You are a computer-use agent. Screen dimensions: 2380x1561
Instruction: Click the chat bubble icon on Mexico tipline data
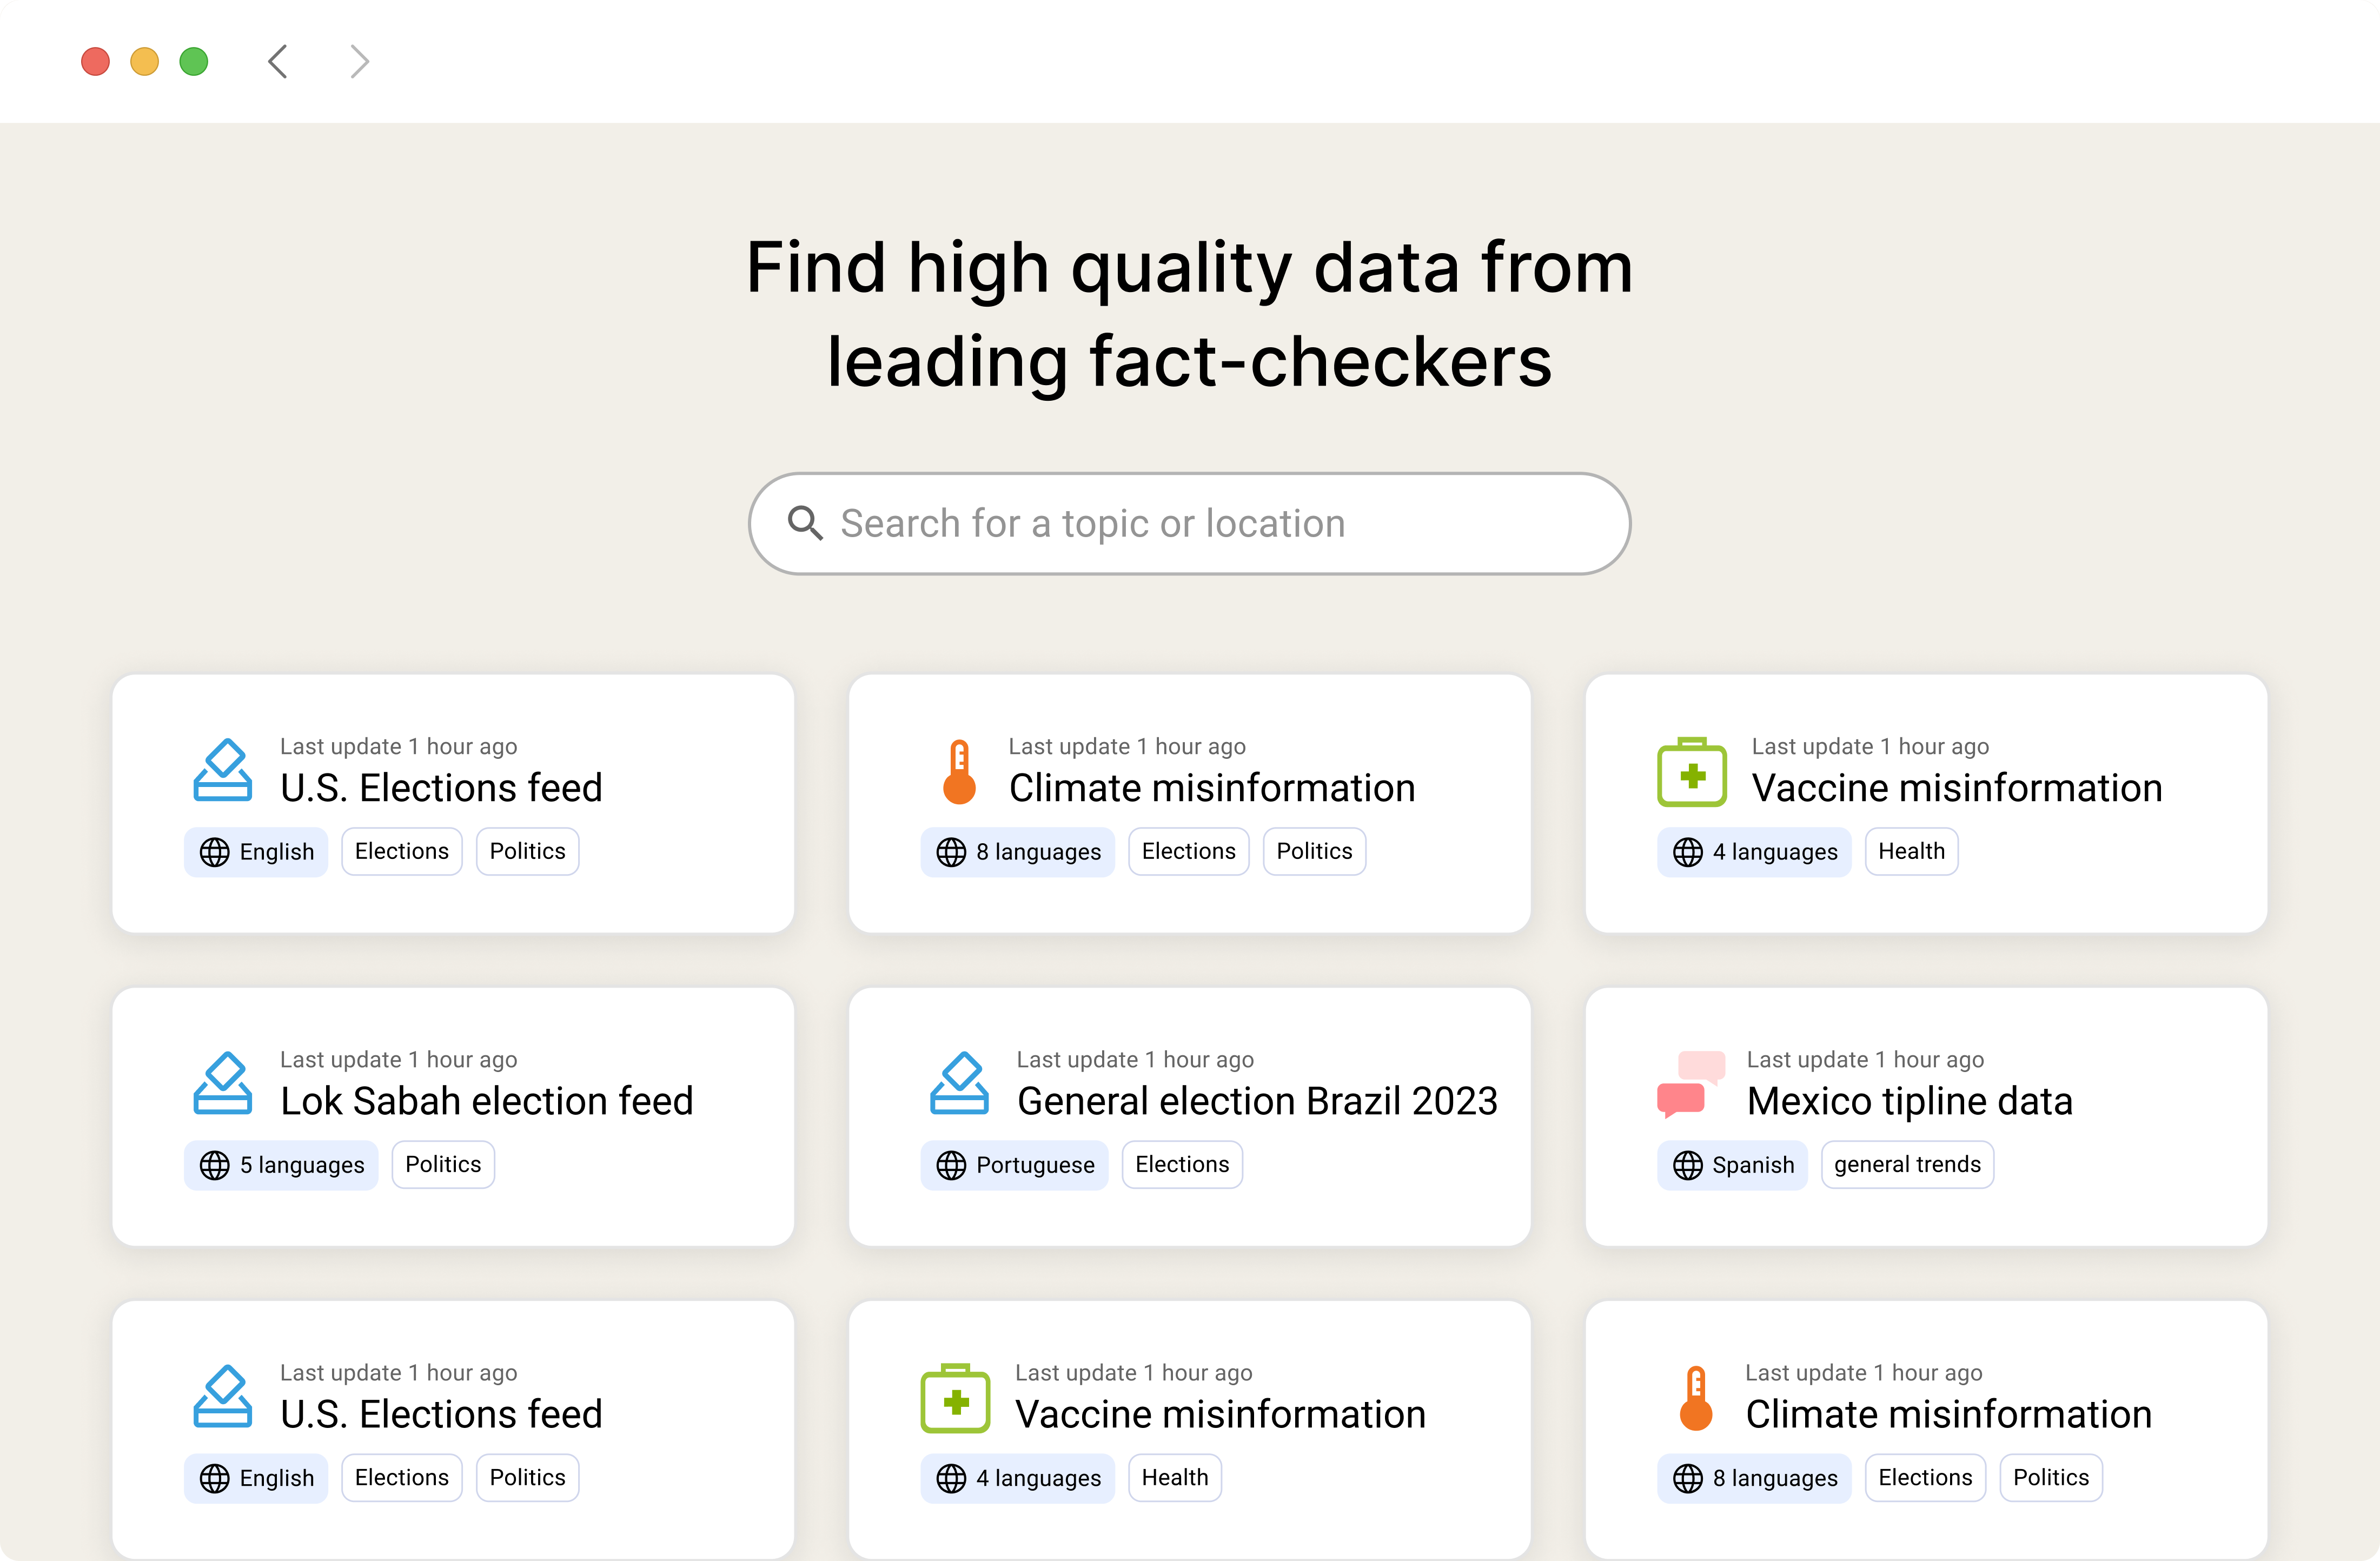pyautogui.click(x=1692, y=1083)
